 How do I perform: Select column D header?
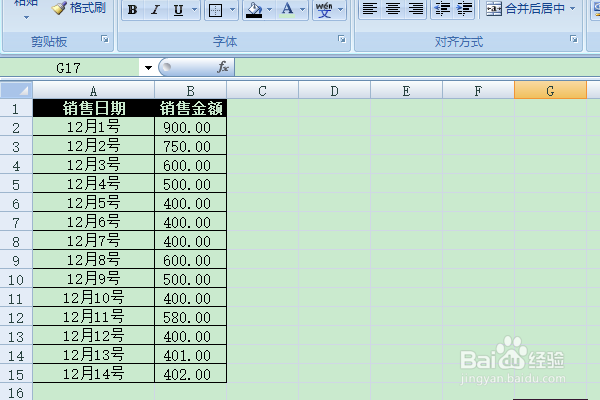(x=334, y=91)
